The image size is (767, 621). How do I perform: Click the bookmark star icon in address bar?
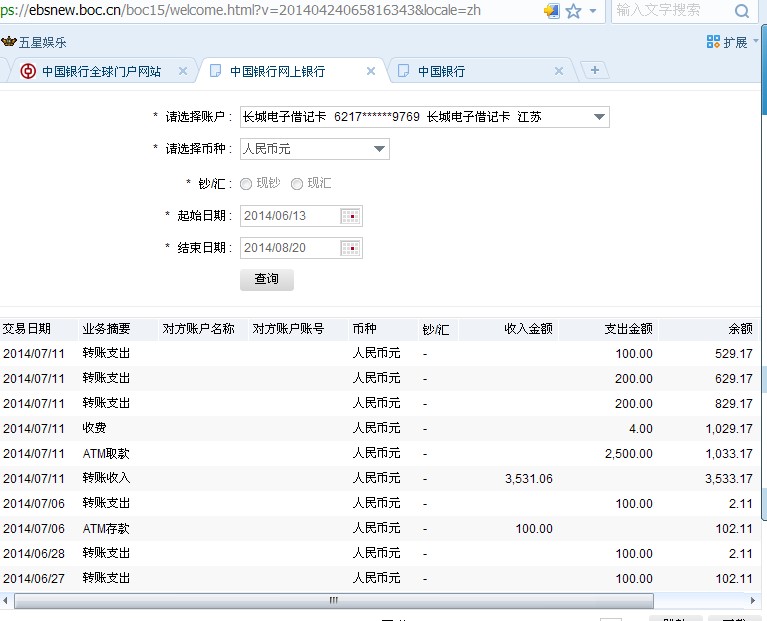click(573, 11)
